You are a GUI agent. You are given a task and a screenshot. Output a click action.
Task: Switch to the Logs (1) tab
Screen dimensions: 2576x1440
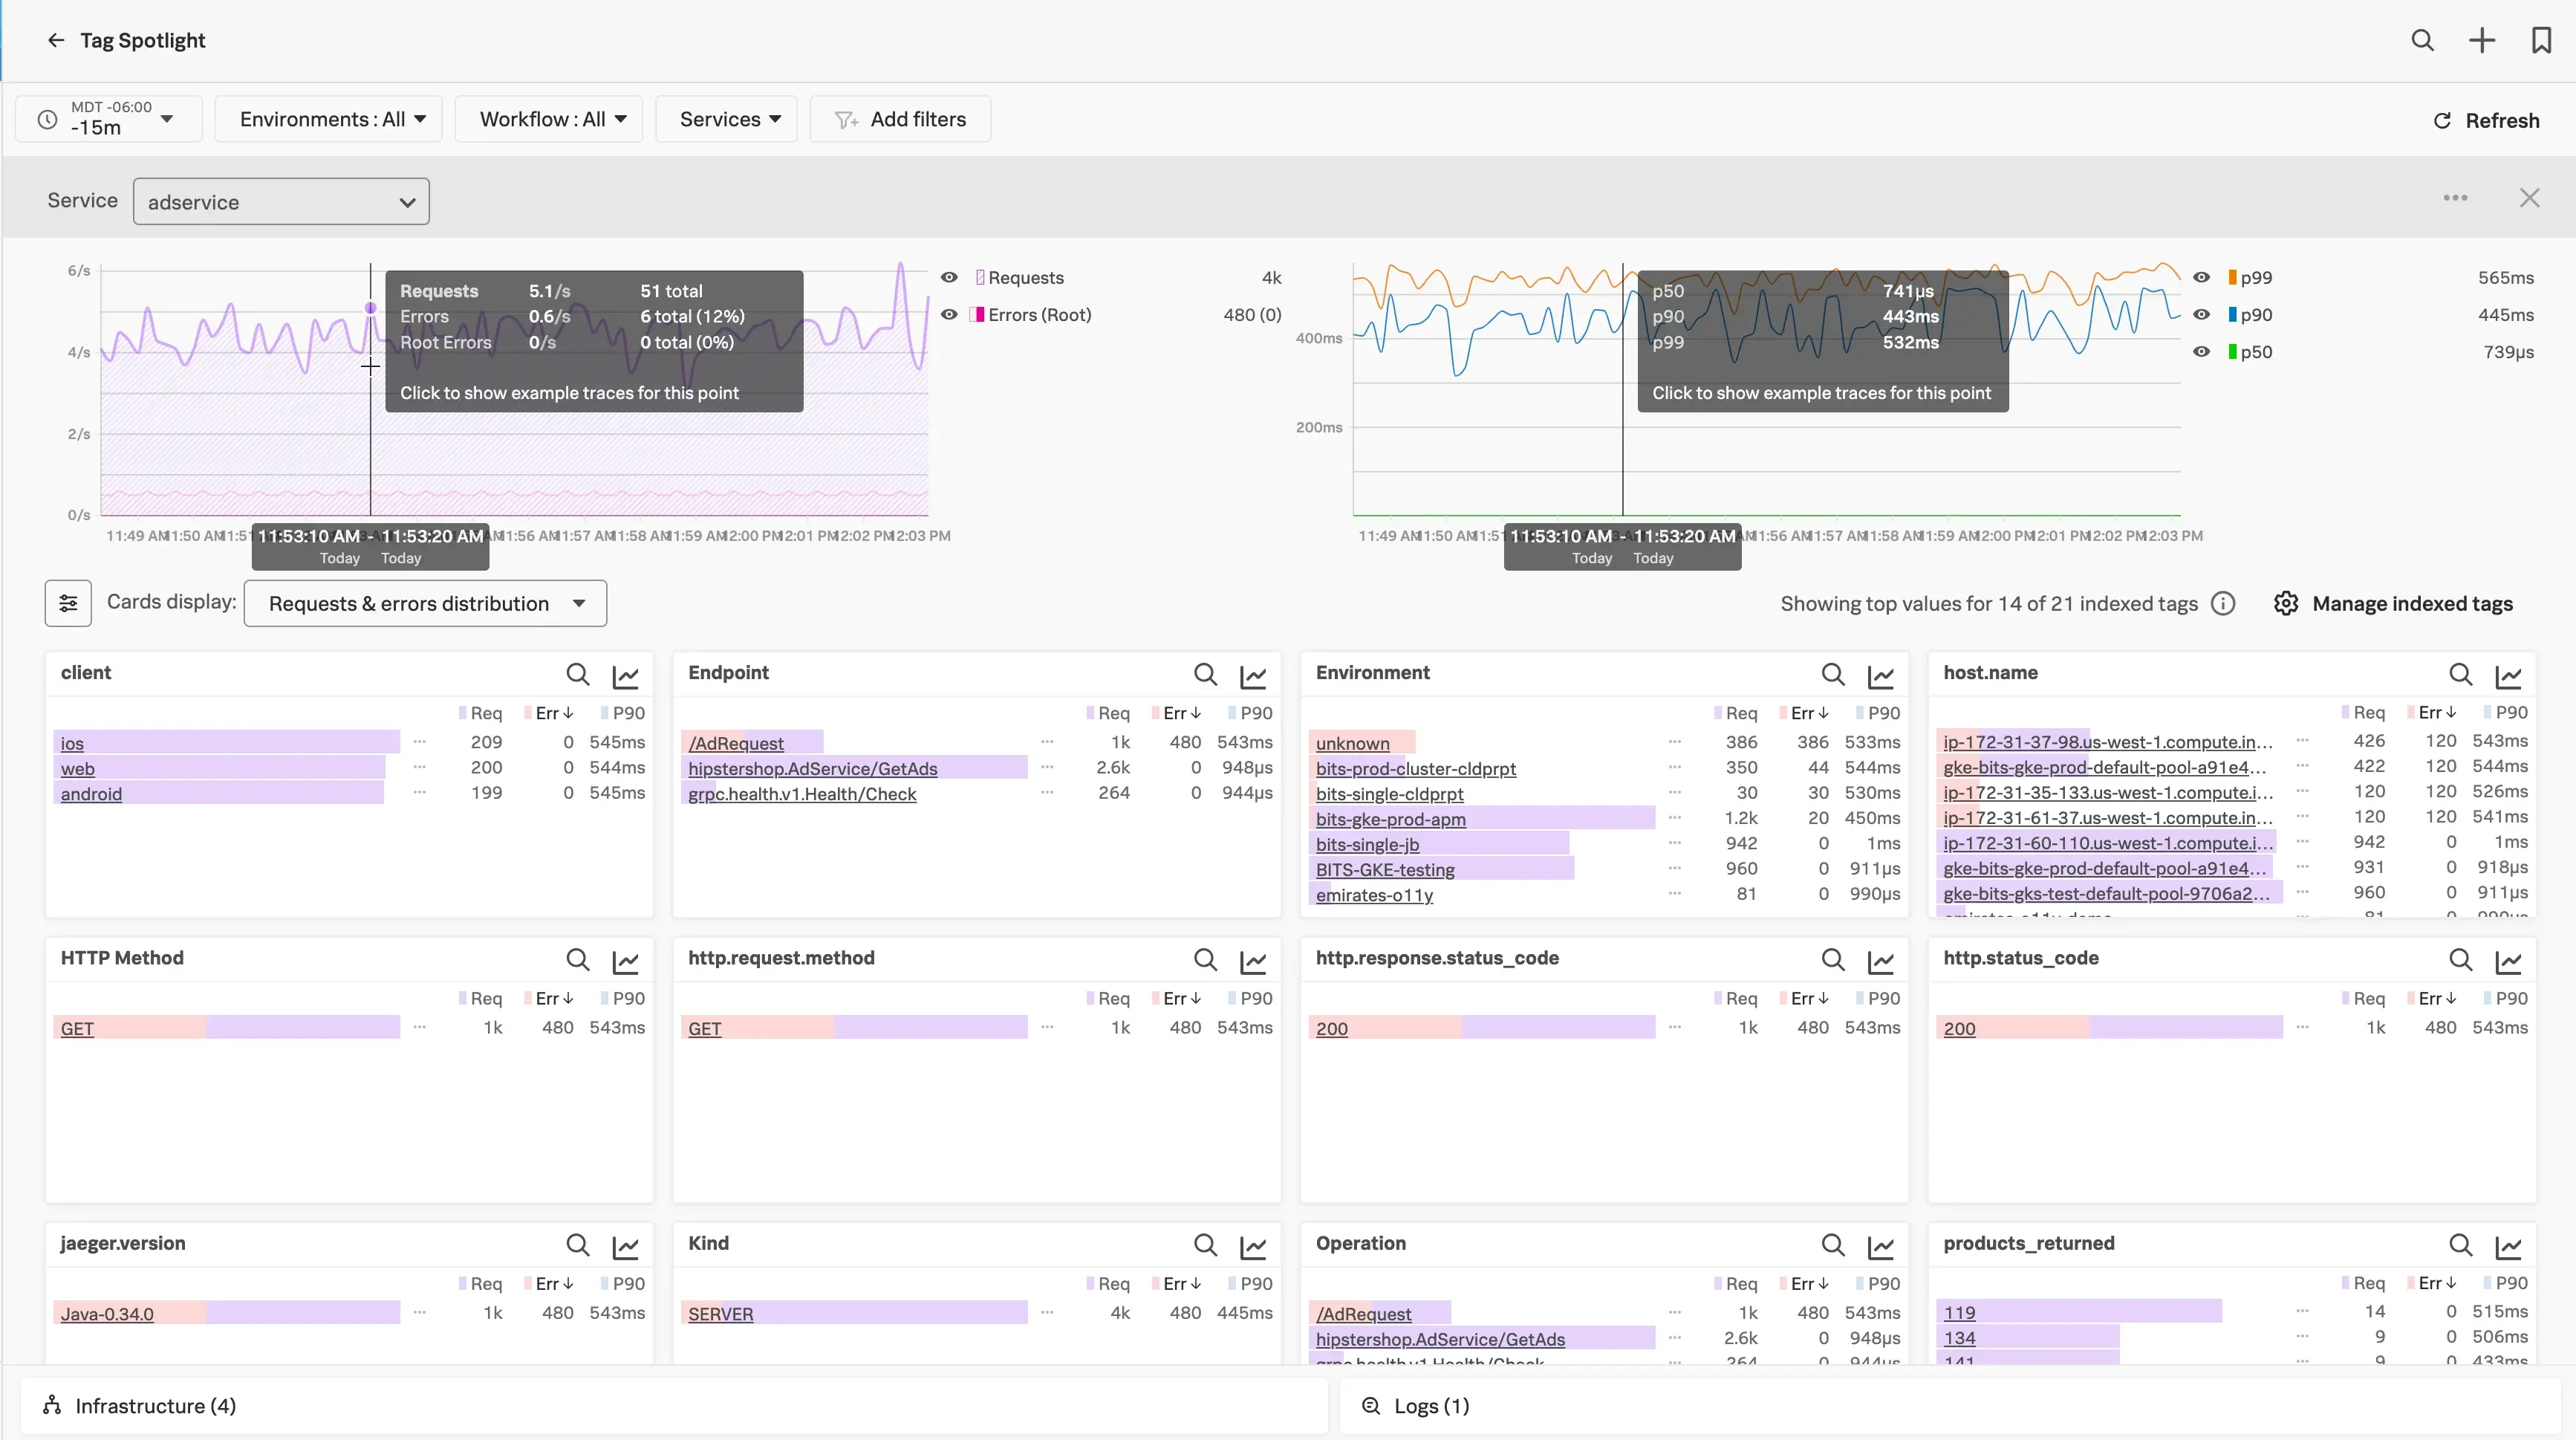point(1431,1405)
